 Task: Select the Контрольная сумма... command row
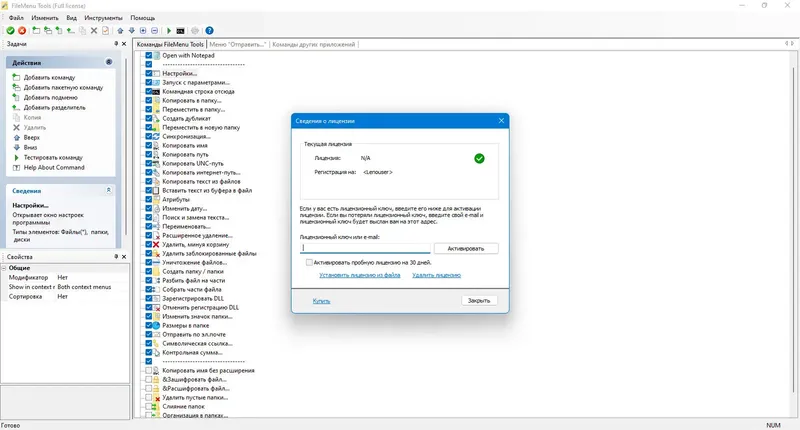pos(192,352)
